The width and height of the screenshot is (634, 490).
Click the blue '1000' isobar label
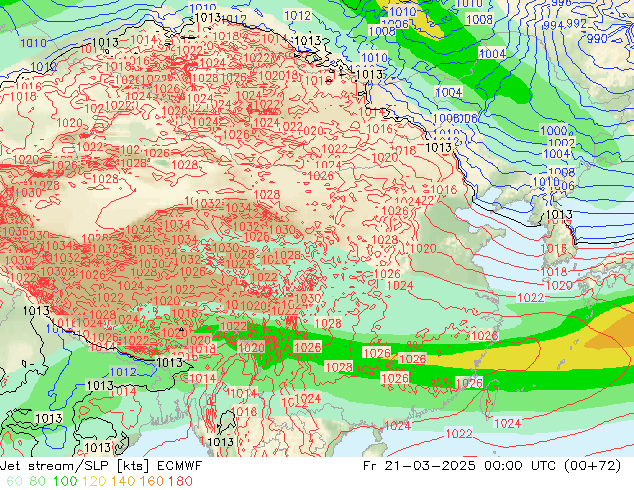(554, 131)
